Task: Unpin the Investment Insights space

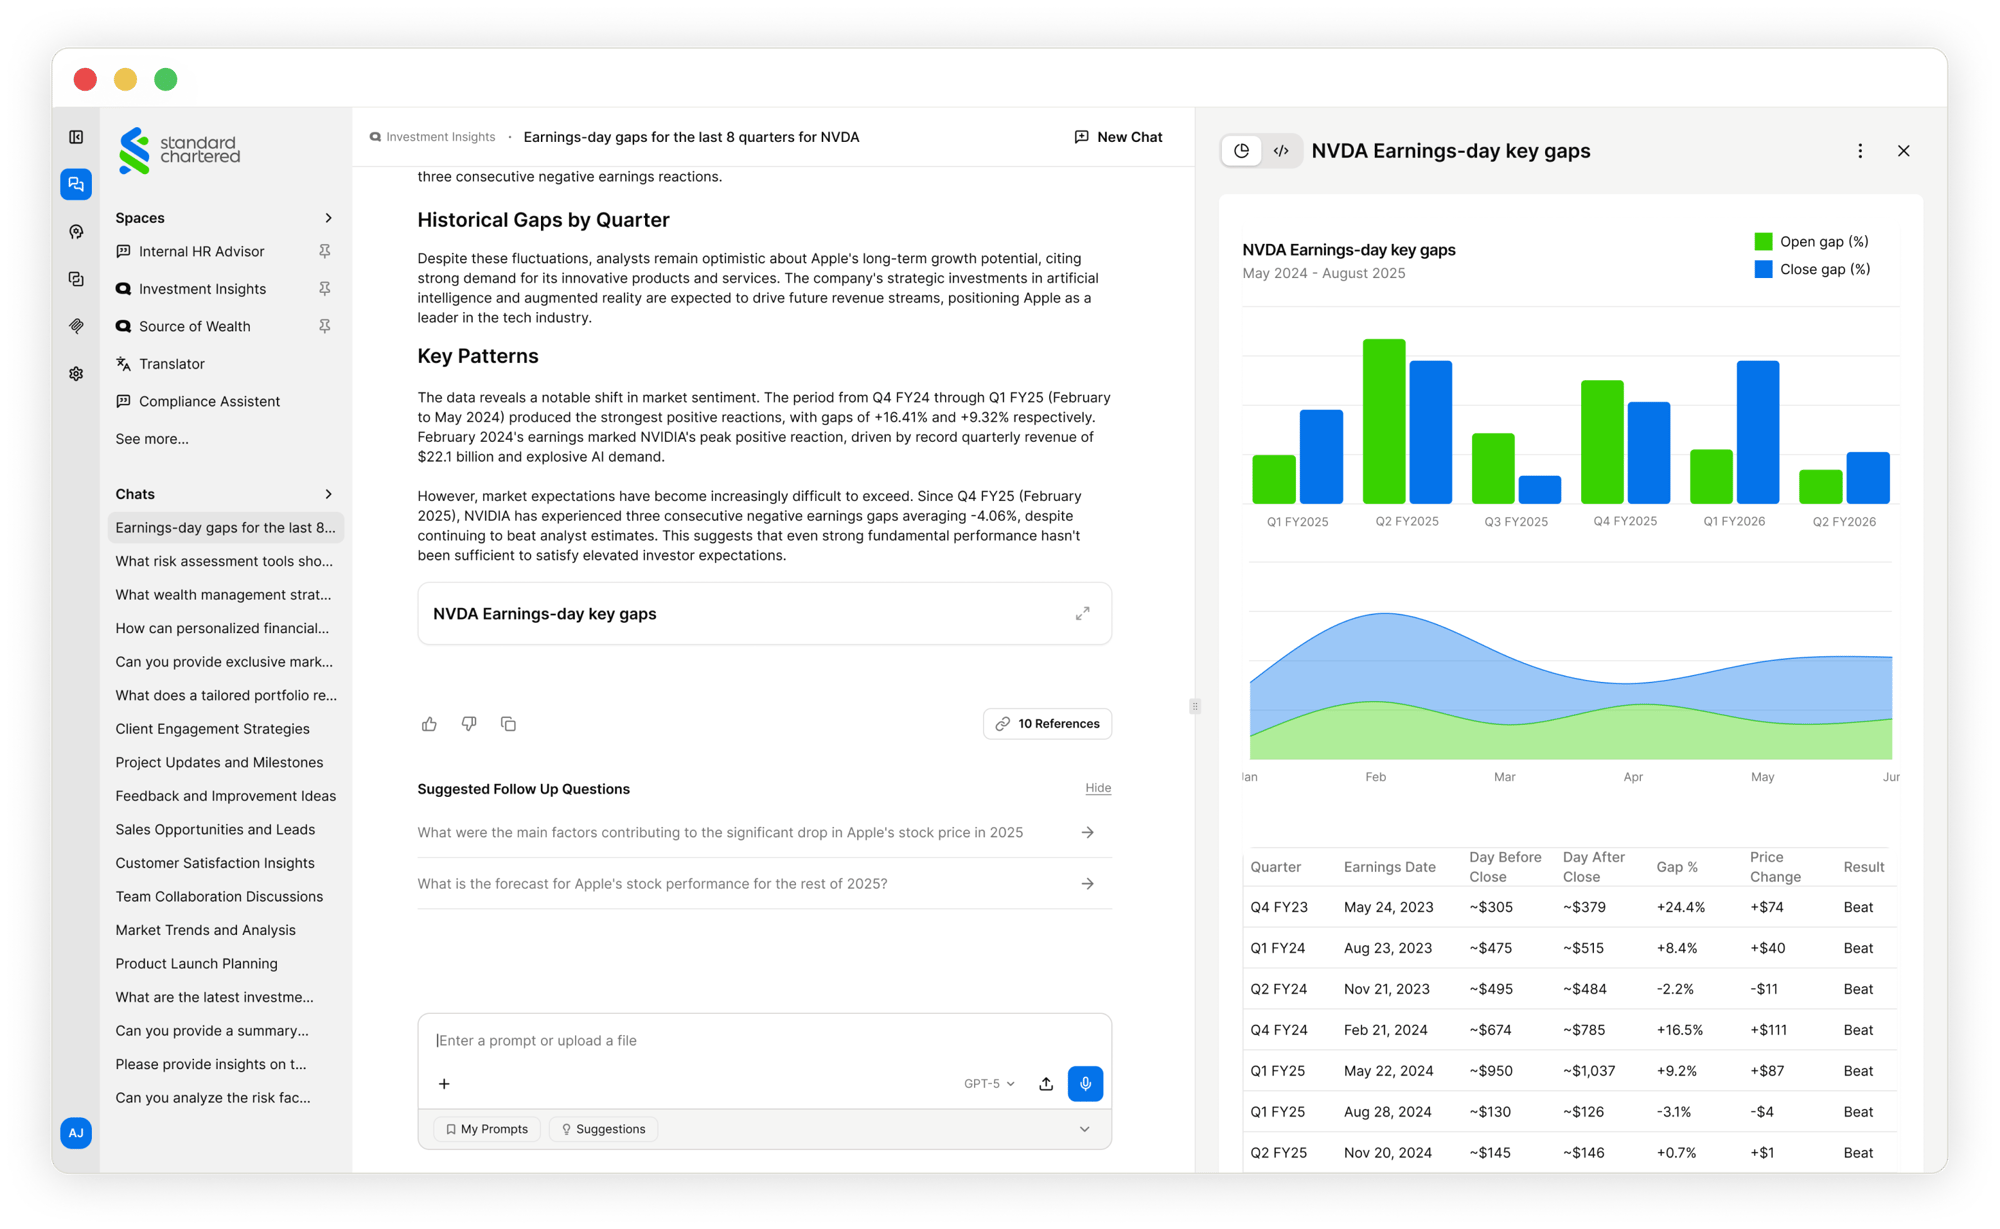Action: click(325, 288)
